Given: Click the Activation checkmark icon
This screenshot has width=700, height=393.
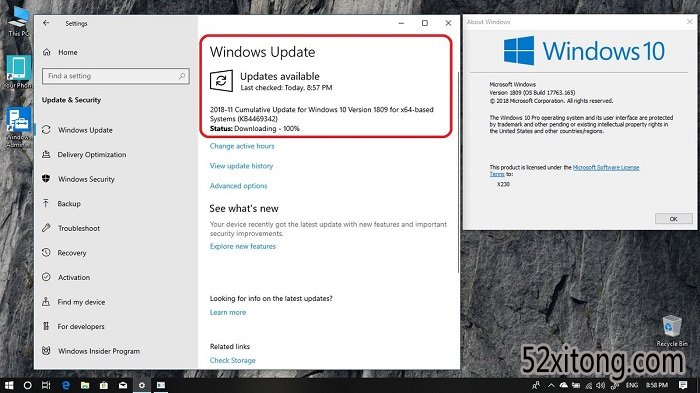Looking at the screenshot, I should (x=46, y=277).
